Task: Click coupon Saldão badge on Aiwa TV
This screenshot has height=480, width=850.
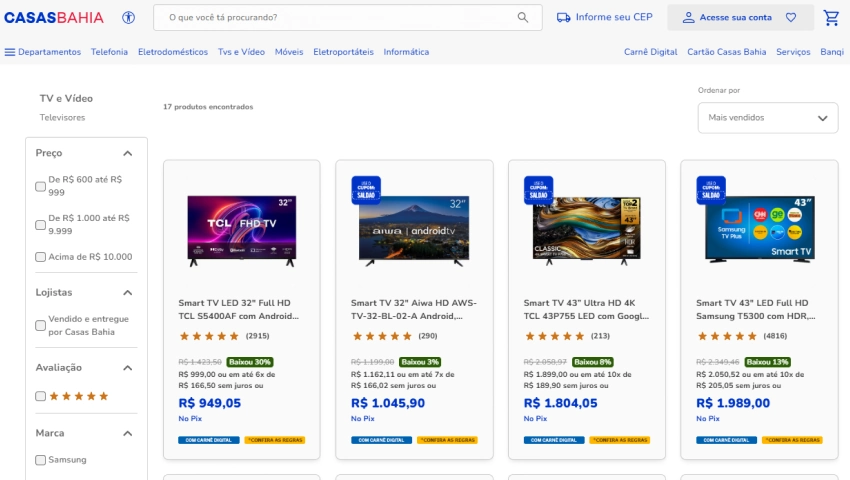Action: point(366,190)
